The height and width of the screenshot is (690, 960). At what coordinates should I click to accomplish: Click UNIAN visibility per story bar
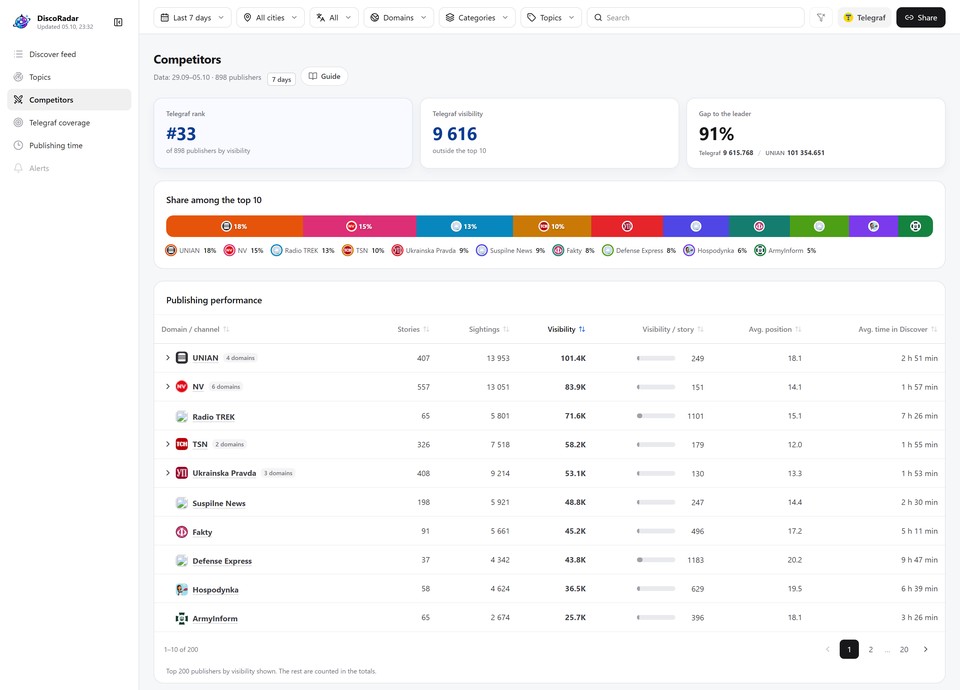coord(656,358)
